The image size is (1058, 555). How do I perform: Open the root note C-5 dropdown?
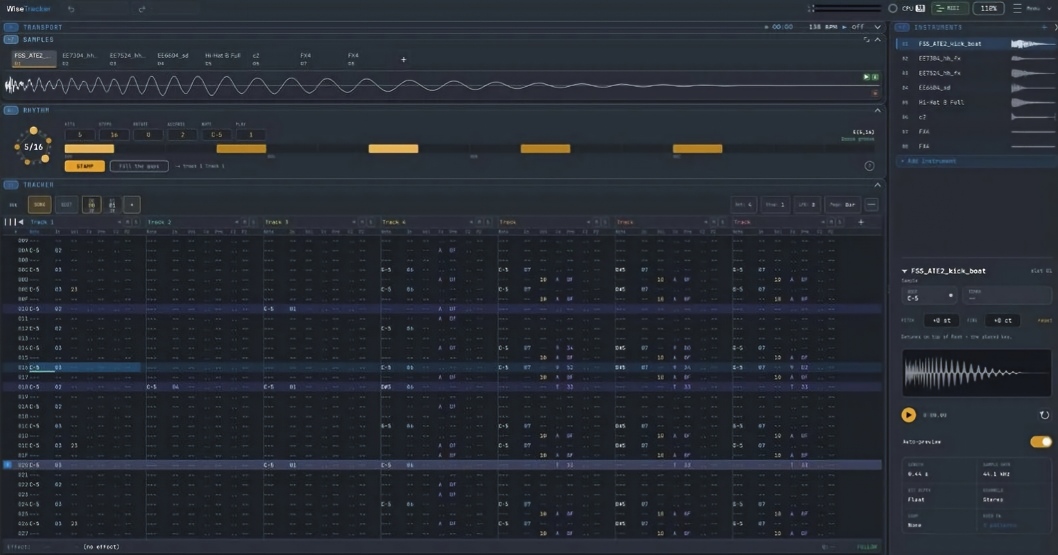pos(929,295)
